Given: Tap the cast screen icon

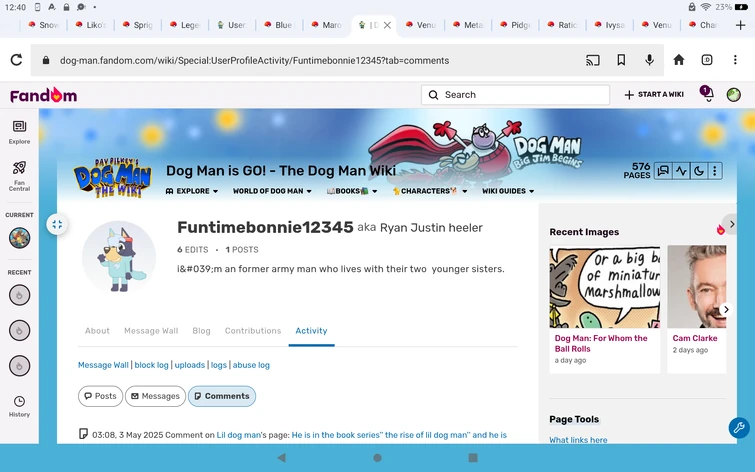Looking at the screenshot, I should click(593, 60).
